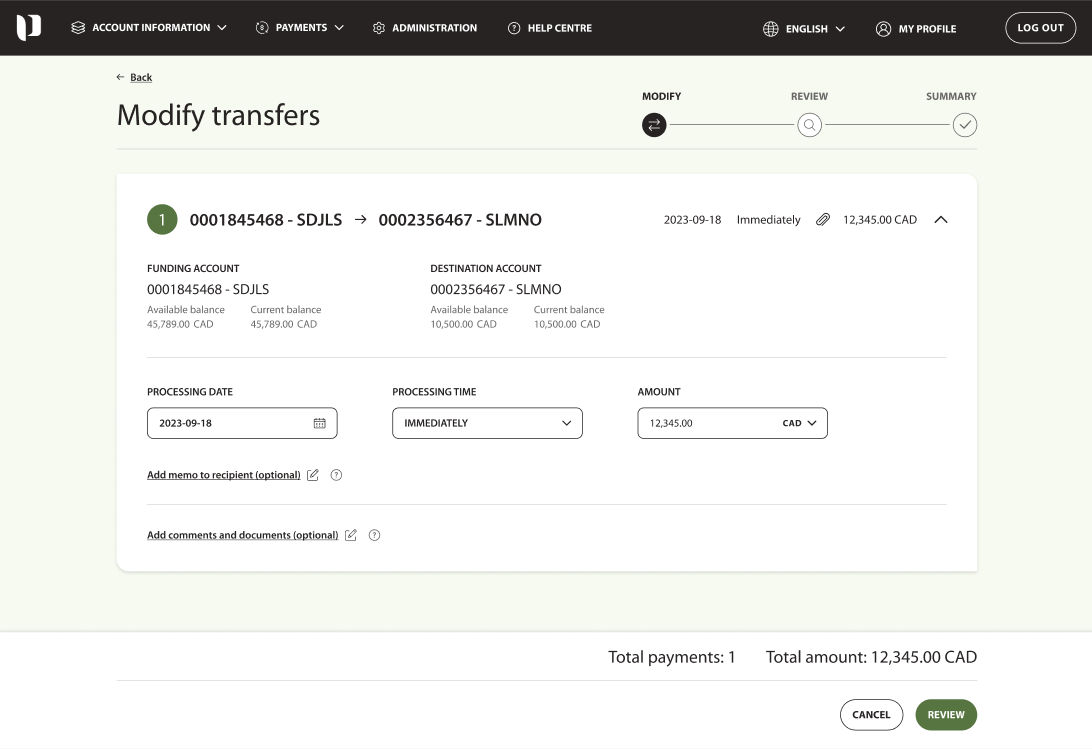This screenshot has height=749, width=1092.
Task: Expand the English language selector
Action: pos(804,28)
